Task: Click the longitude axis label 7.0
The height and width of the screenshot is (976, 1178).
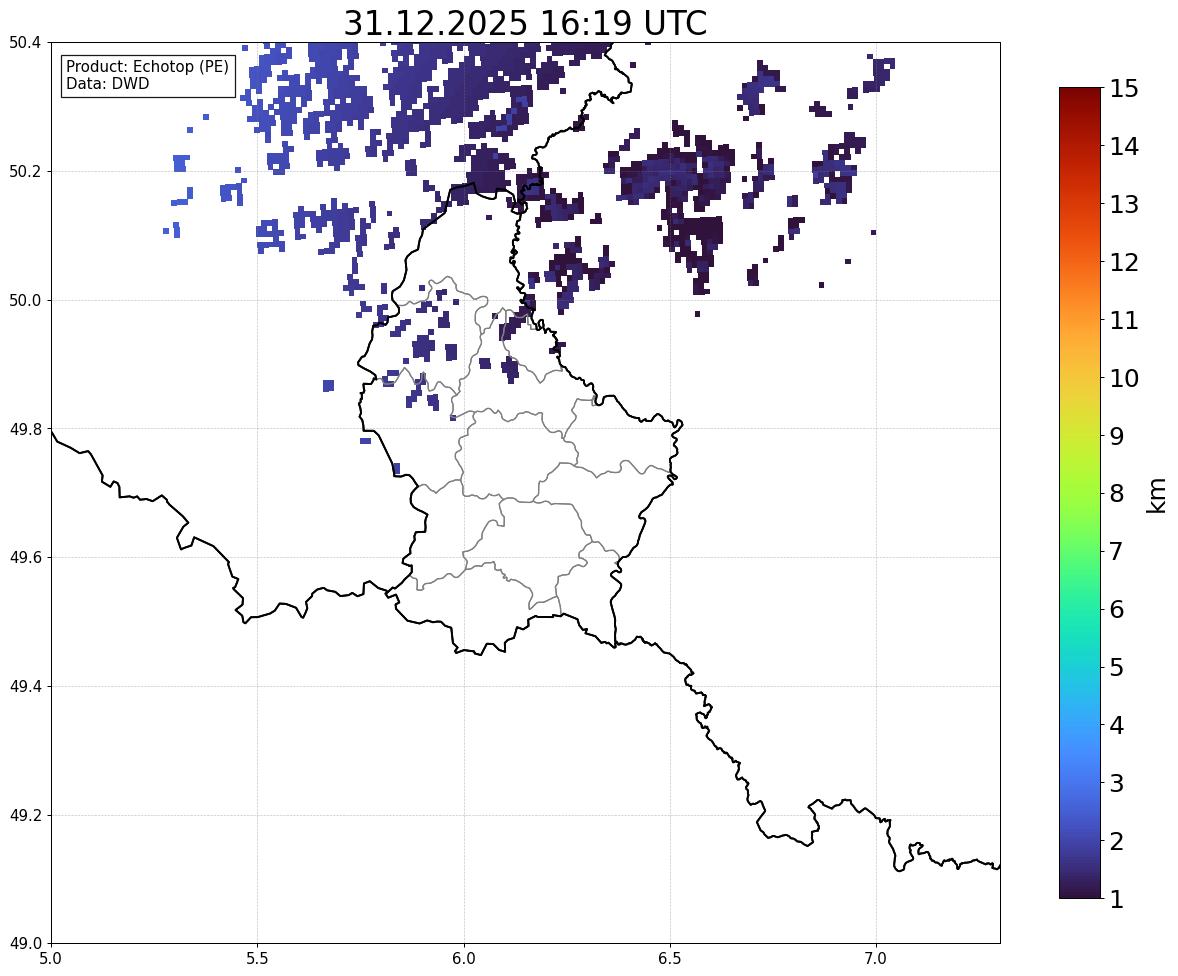Action: point(876,959)
